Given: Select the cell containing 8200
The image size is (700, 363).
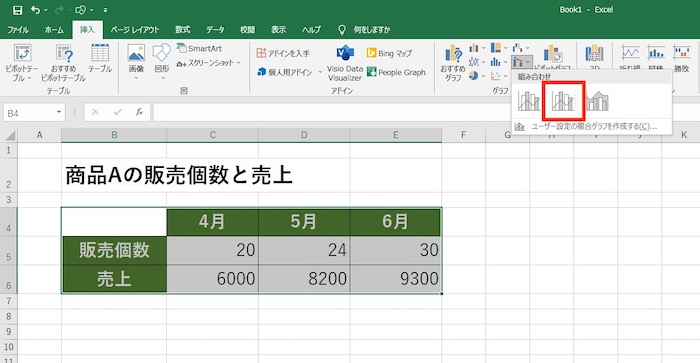Looking at the screenshot, I should pyautogui.click(x=304, y=279).
